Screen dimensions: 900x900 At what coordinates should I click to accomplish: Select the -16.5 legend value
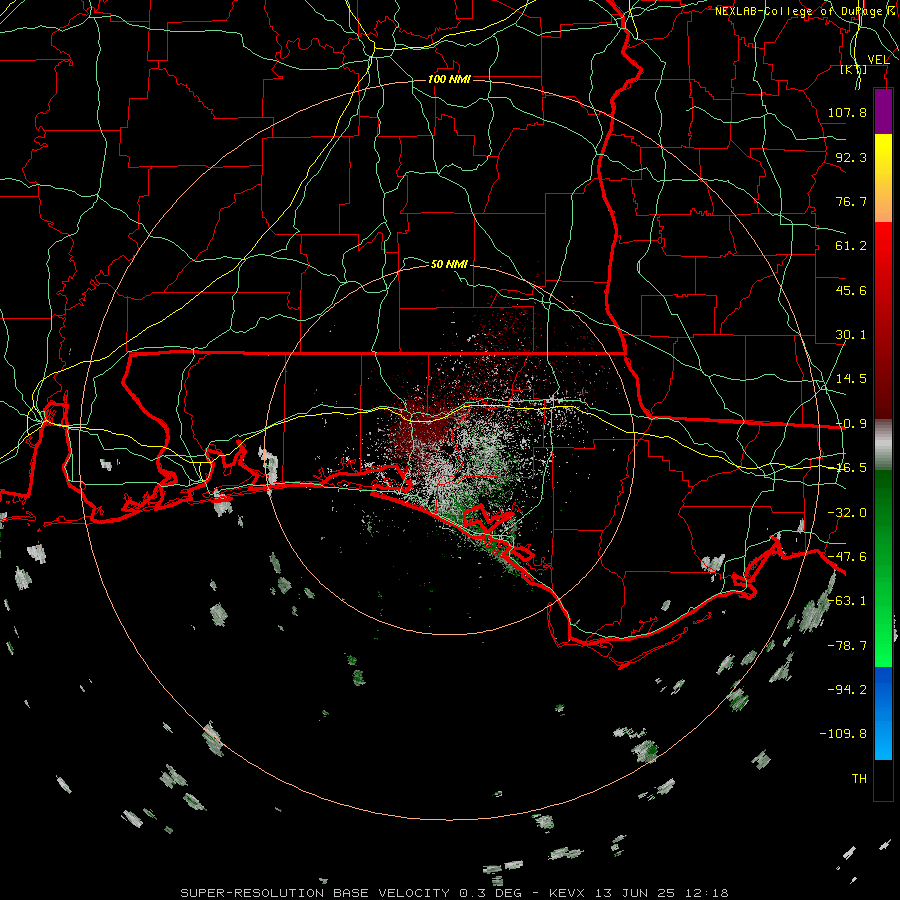pos(851,468)
